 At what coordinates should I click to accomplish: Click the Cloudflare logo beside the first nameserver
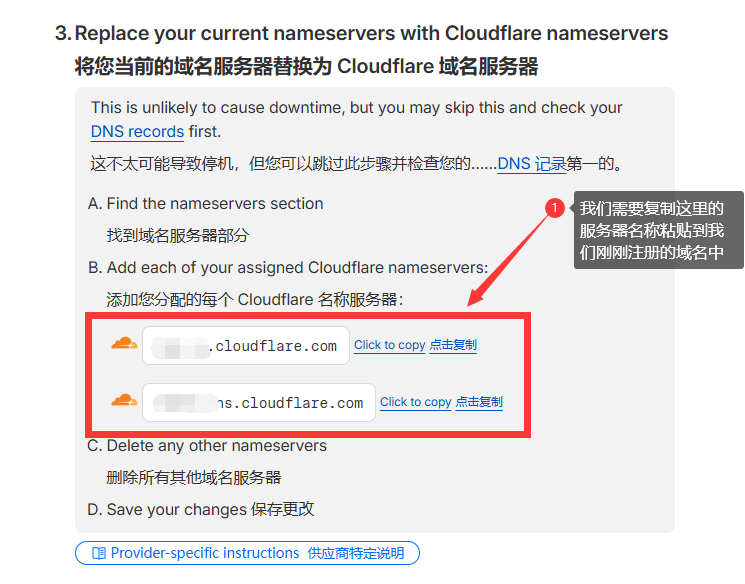pos(124,344)
